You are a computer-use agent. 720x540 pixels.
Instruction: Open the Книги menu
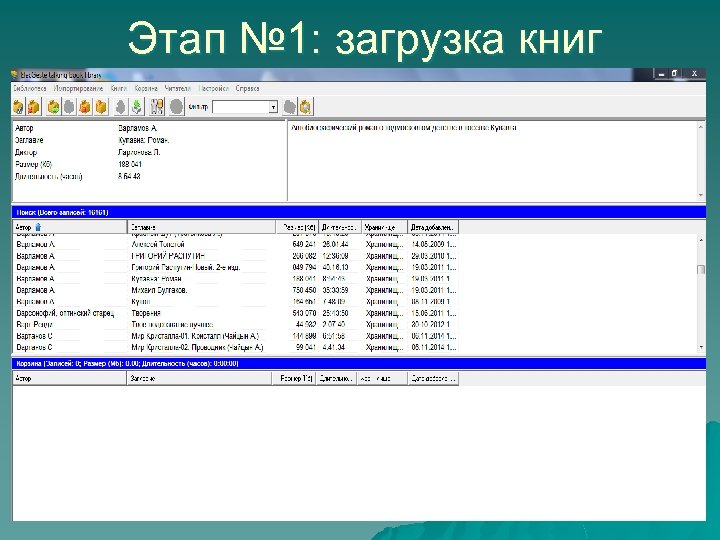(118, 88)
